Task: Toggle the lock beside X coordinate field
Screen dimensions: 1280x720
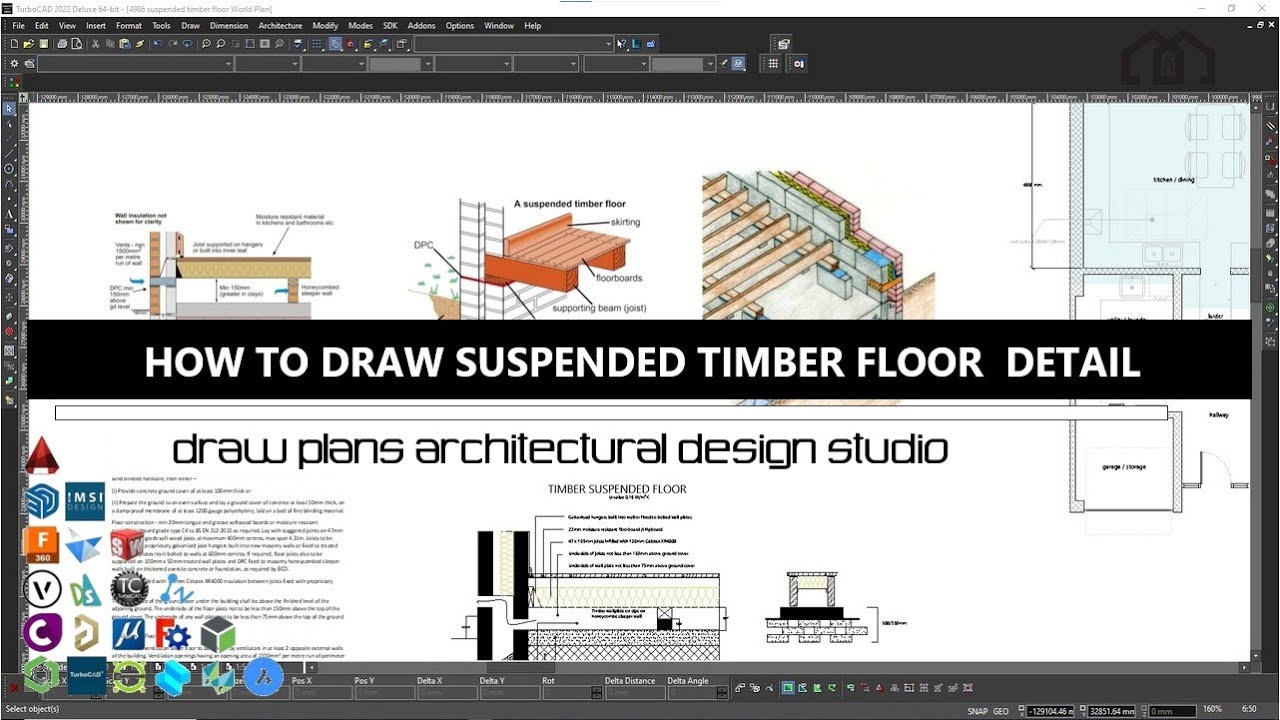Action: coord(1022,711)
